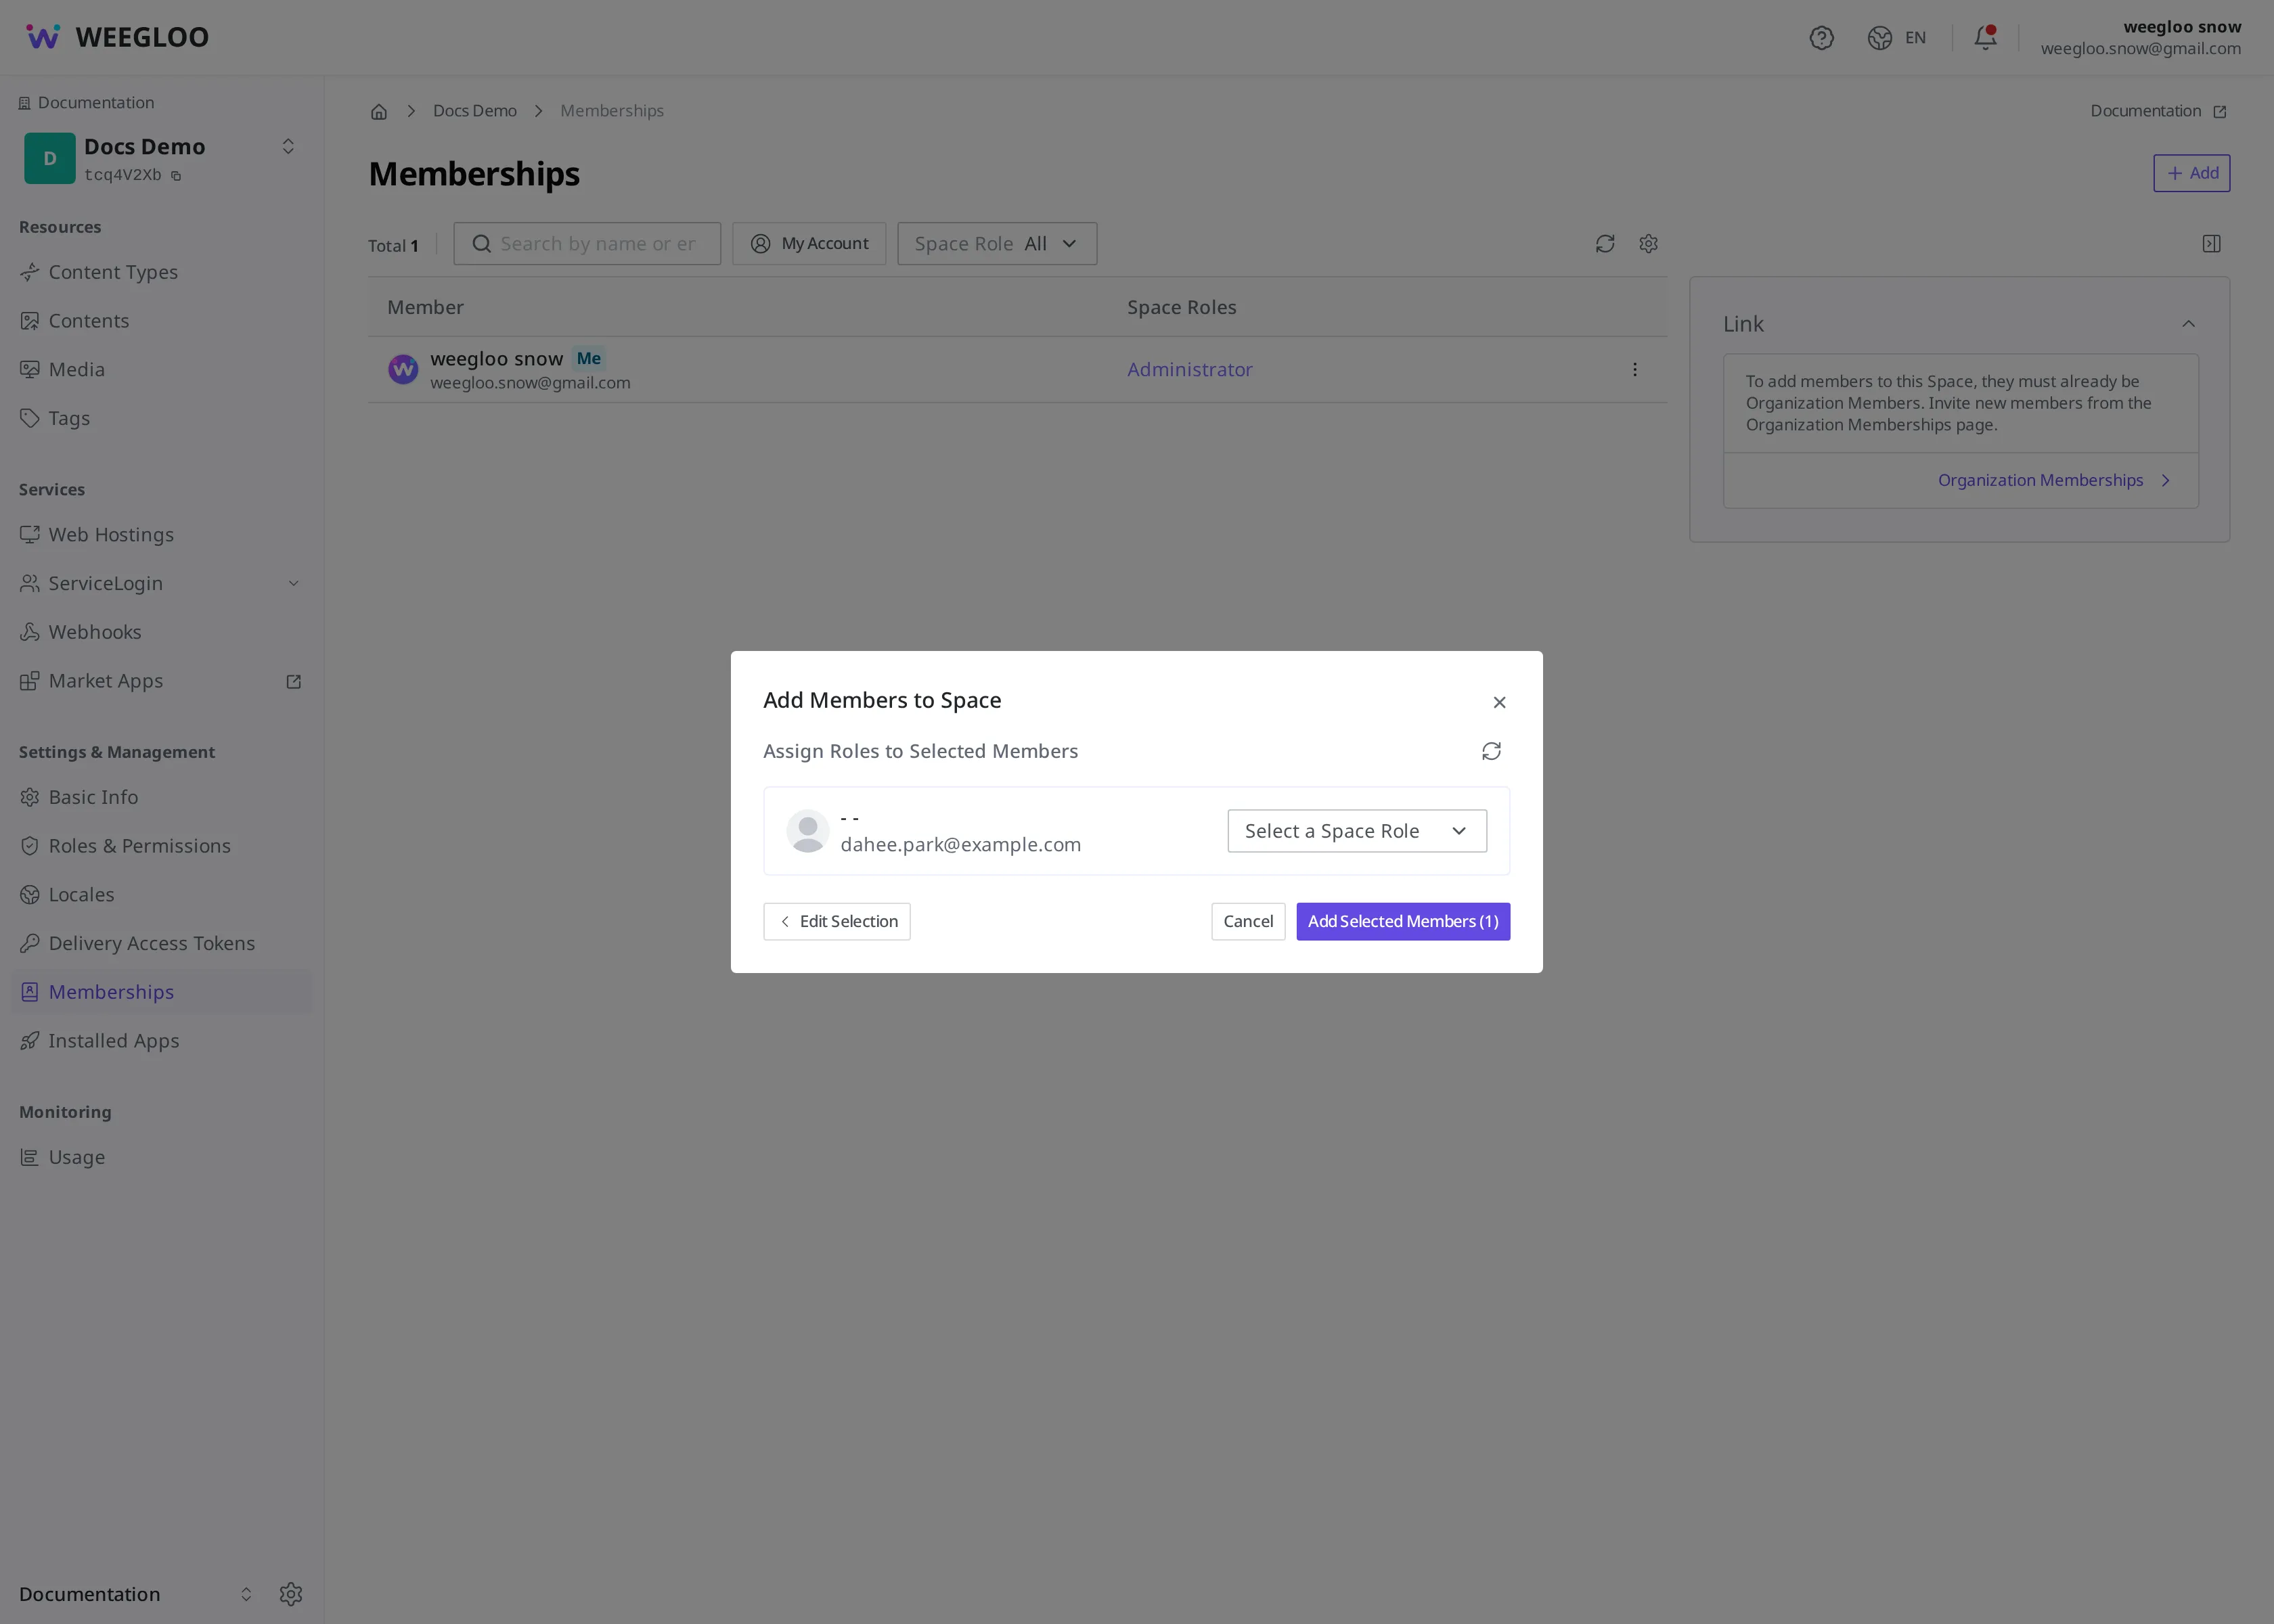This screenshot has width=2274, height=1624.
Task: Click the search by name field
Action: coord(586,244)
